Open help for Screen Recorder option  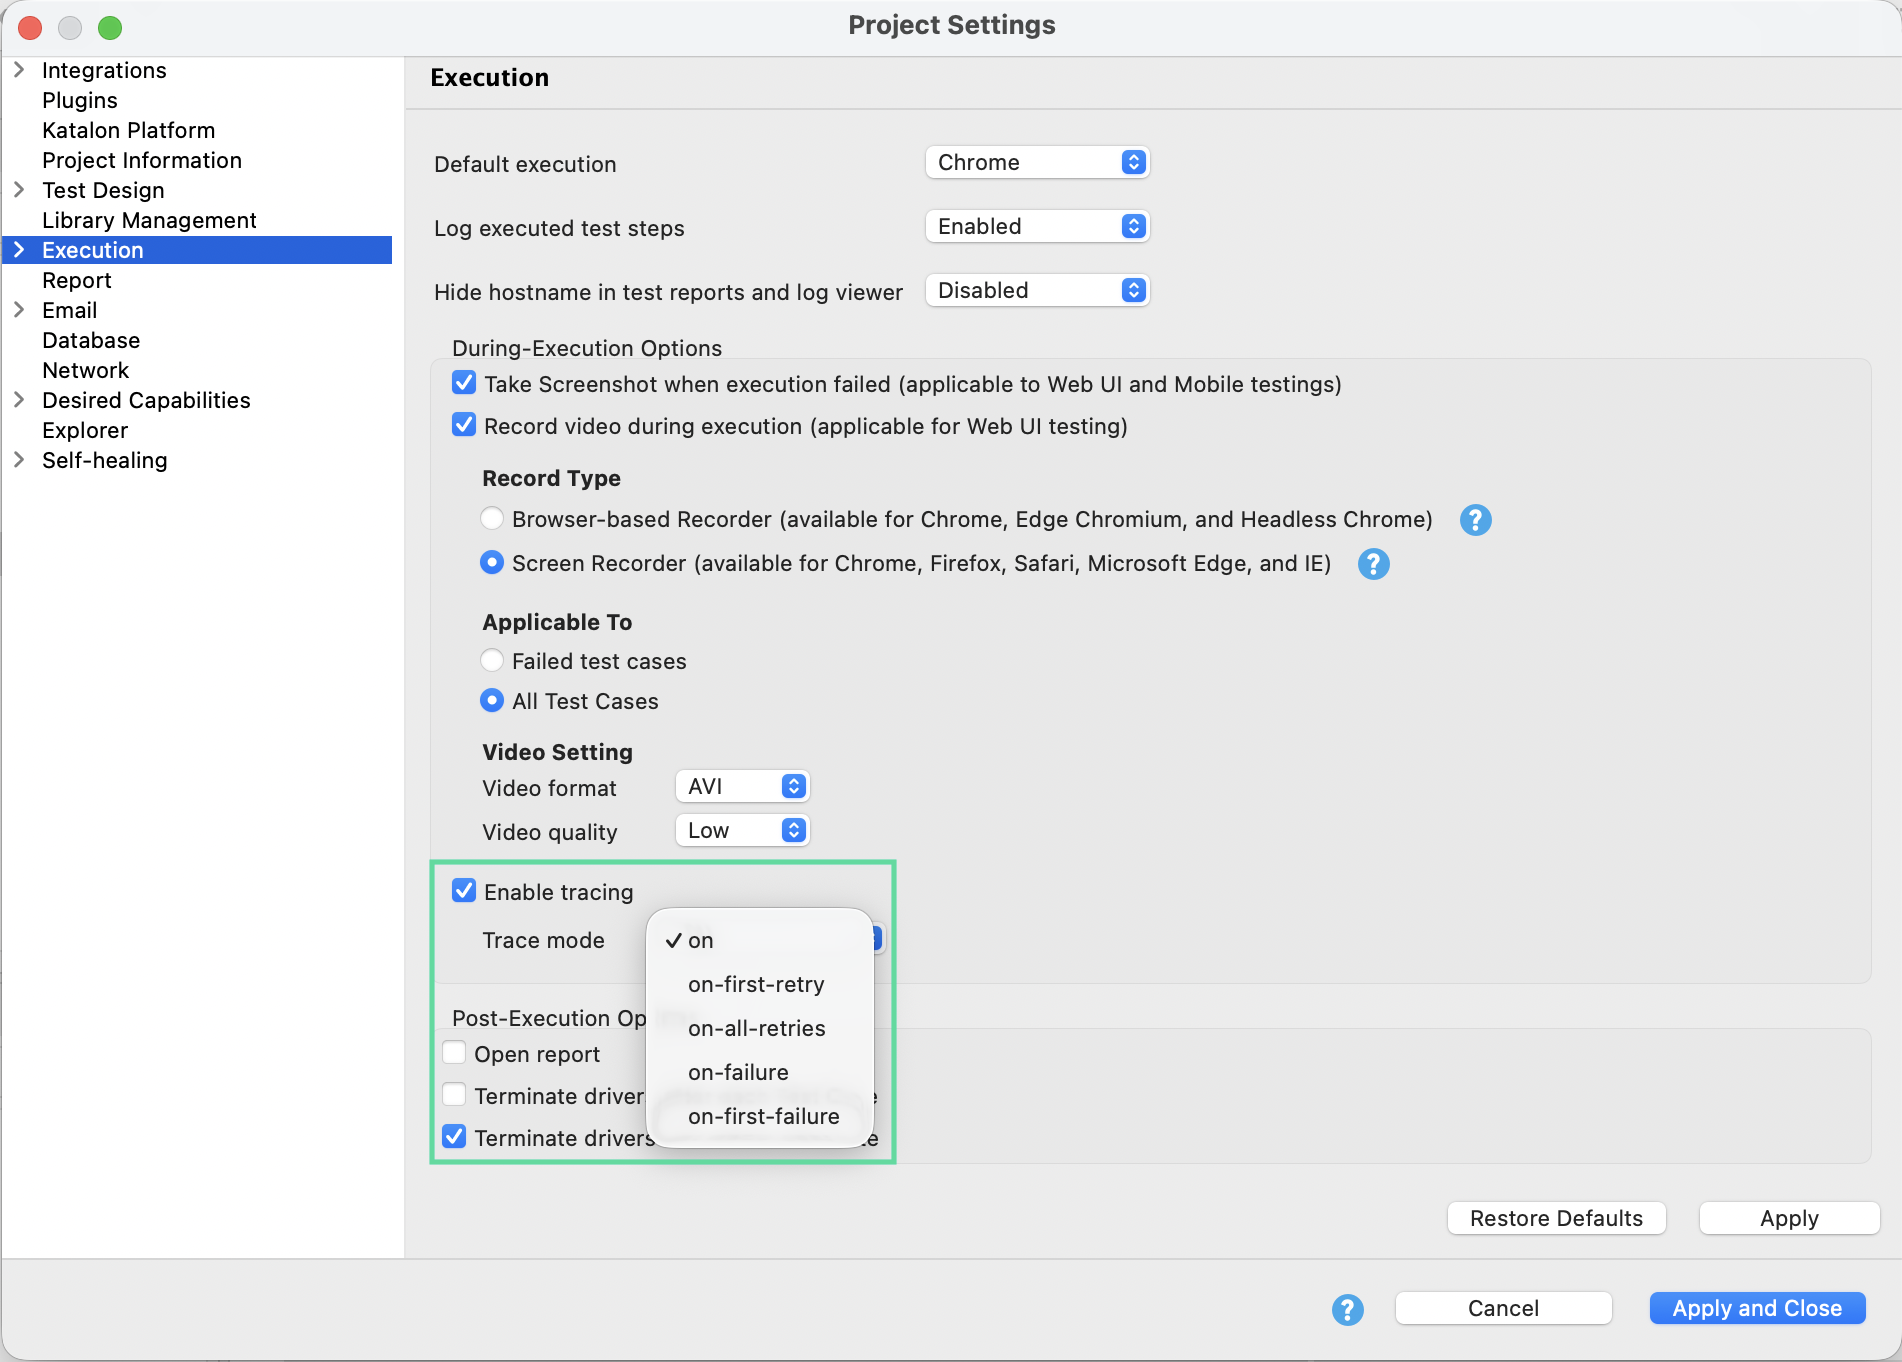click(x=1373, y=564)
